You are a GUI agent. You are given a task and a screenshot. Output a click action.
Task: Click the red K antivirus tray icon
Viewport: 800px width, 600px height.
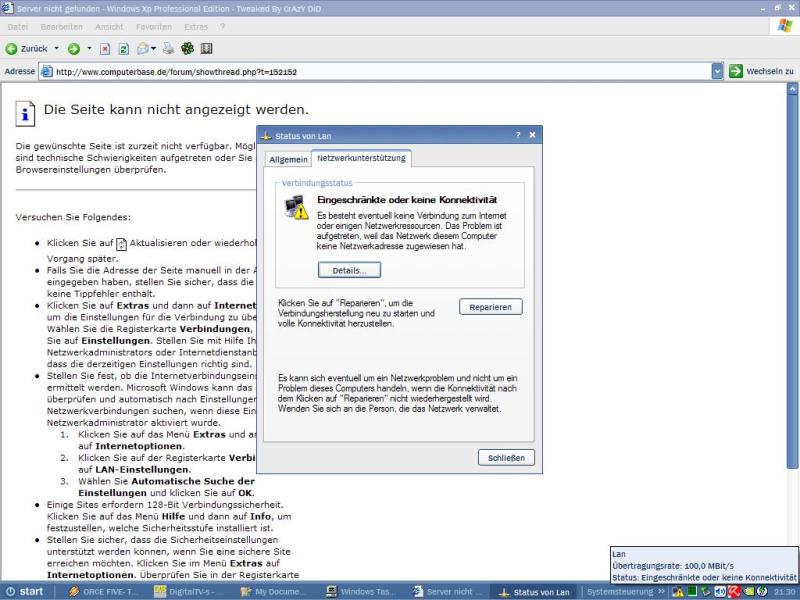[734, 592]
